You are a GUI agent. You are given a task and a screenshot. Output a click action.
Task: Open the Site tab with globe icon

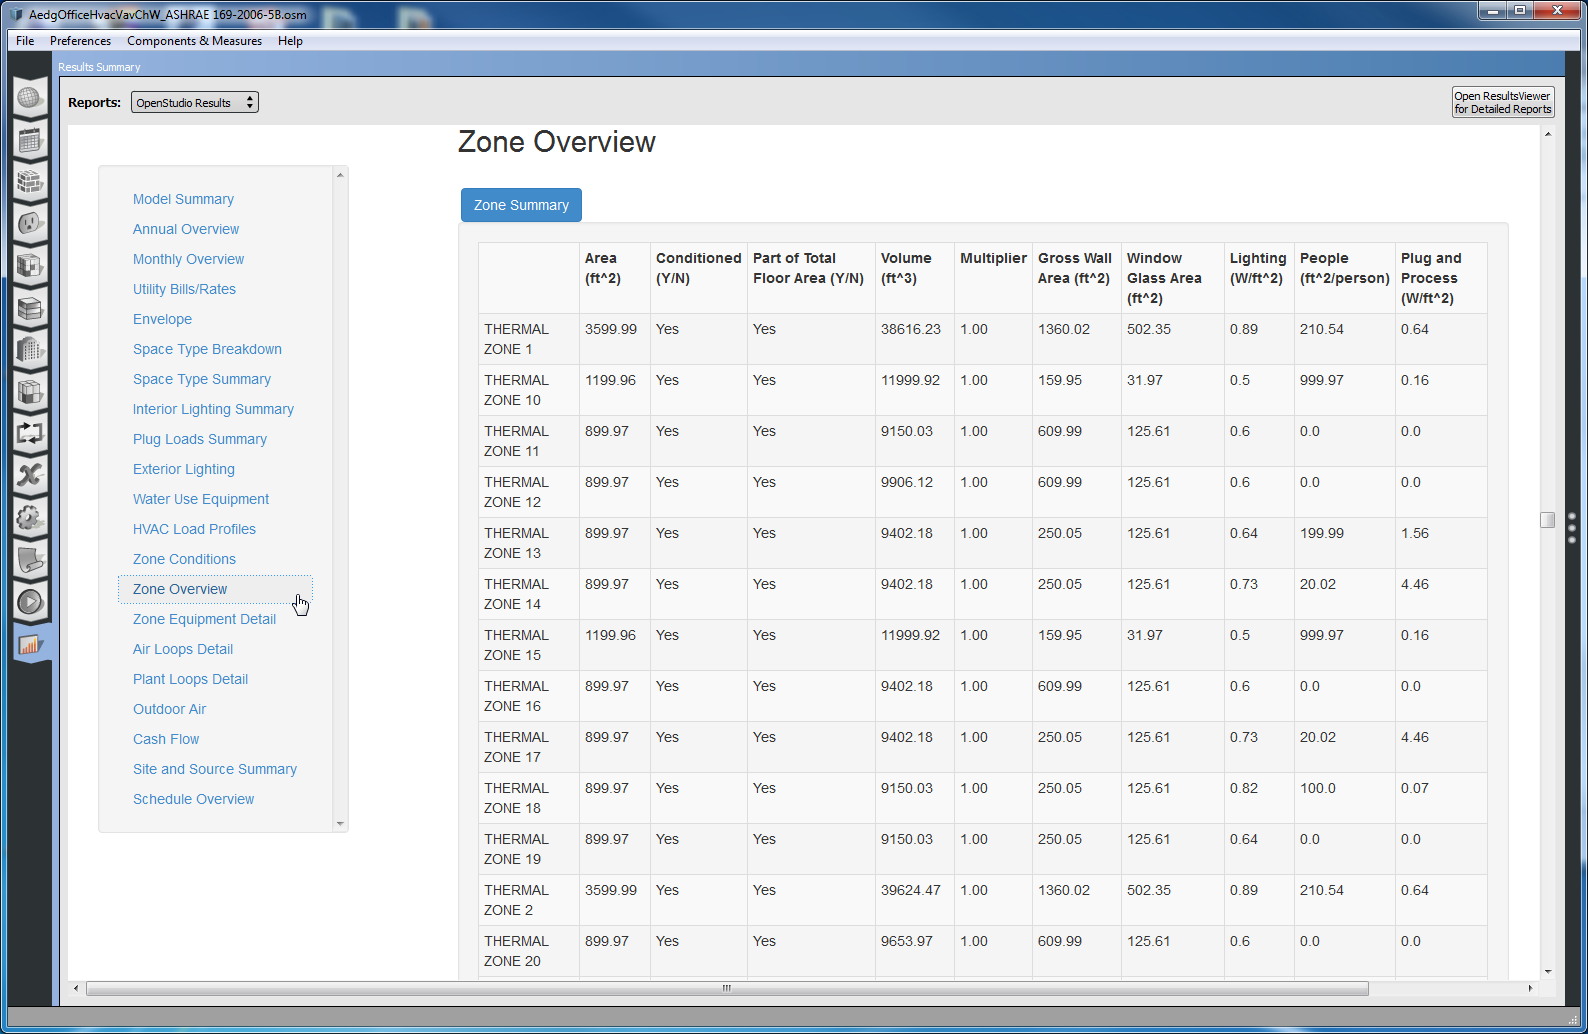(30, 98)
